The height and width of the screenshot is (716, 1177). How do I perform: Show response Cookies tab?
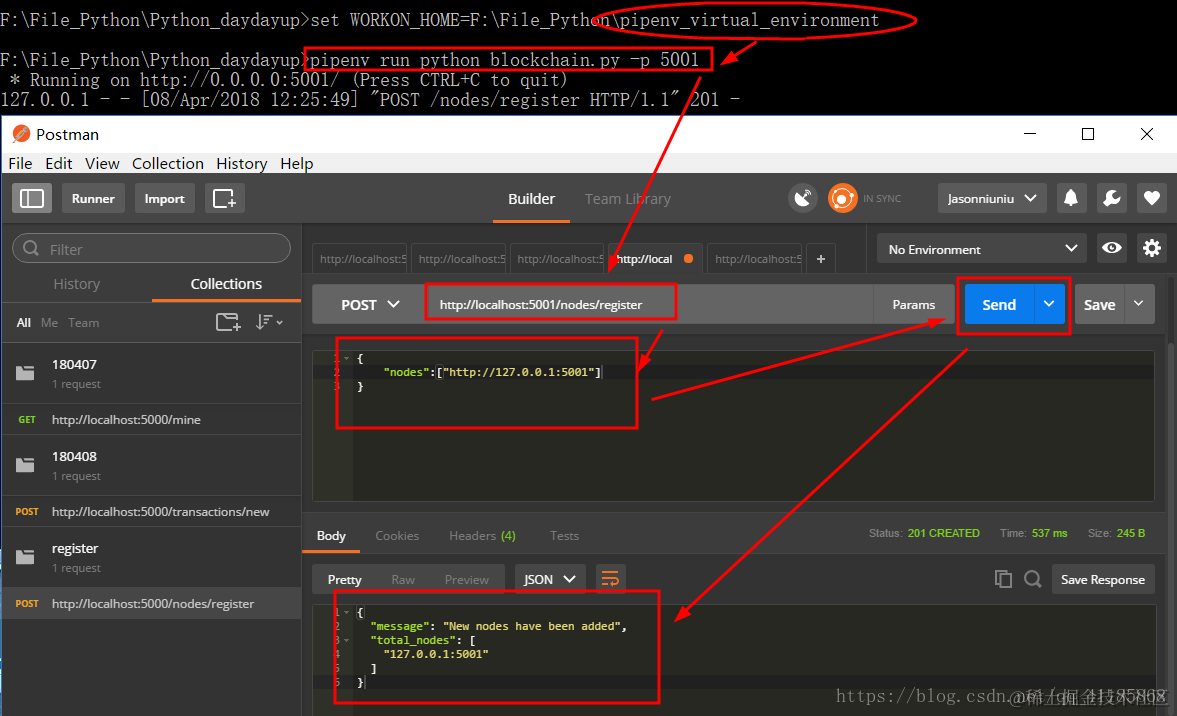397,536
